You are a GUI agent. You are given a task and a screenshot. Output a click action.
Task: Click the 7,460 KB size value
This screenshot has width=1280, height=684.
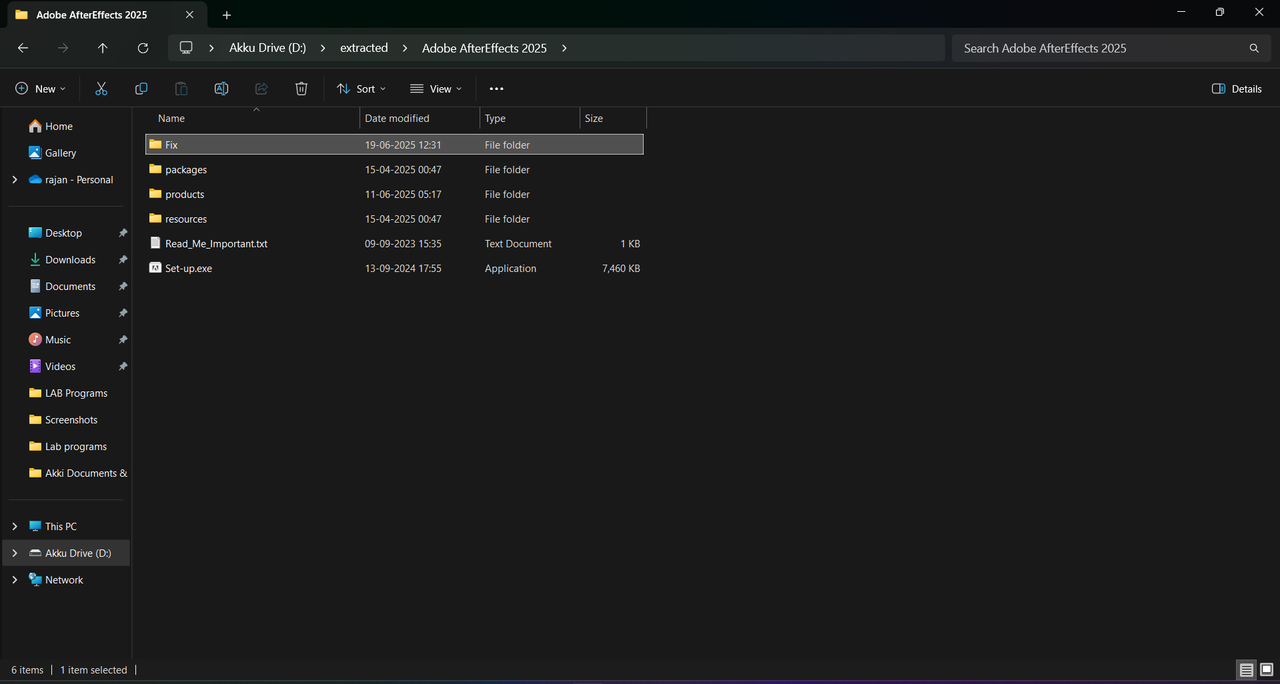(x=621, y=268)
